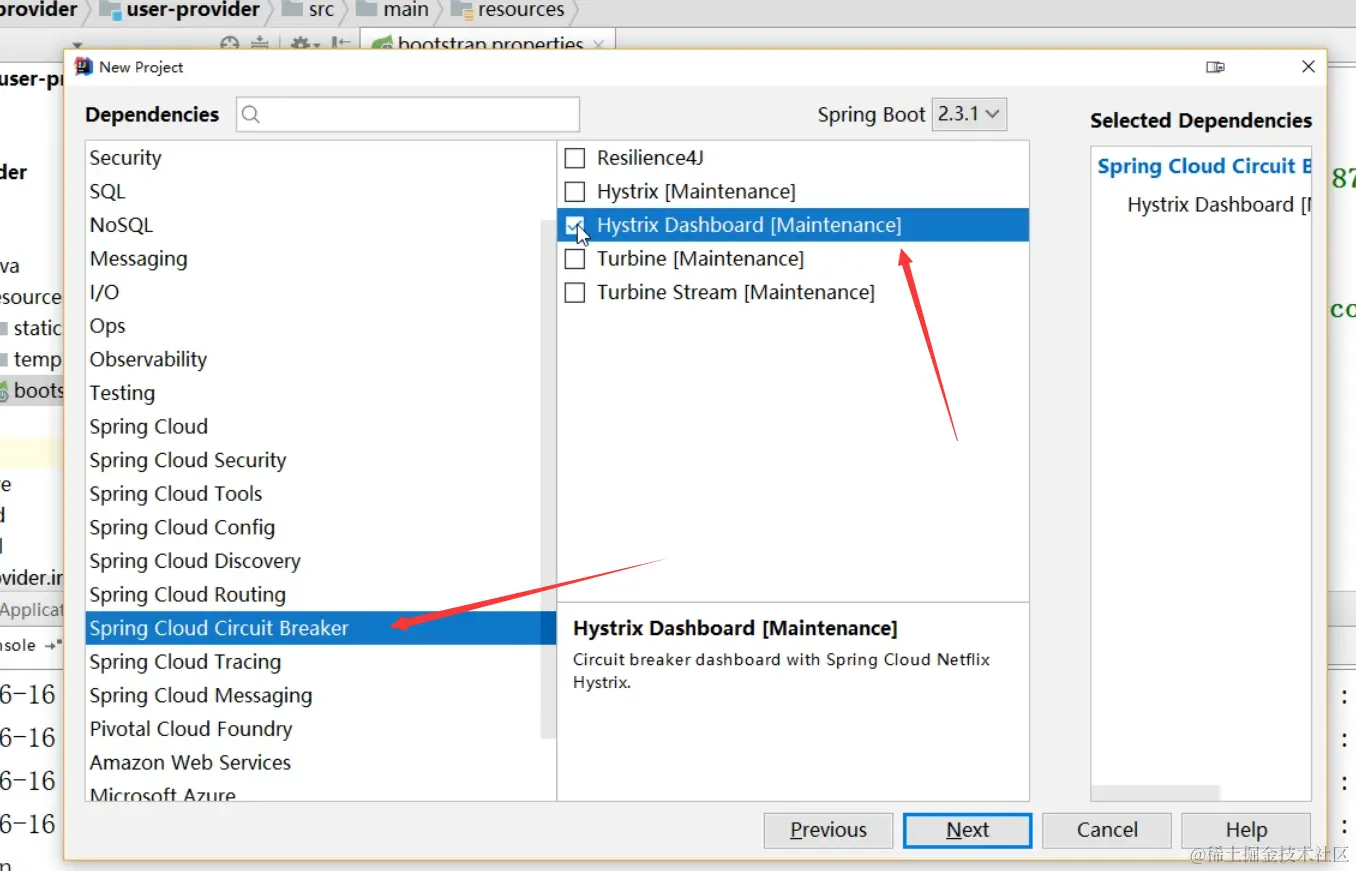1356x871 pixels.
Task: Click the hide panel icon in project toolbar
Action: [x=341, y=44]
